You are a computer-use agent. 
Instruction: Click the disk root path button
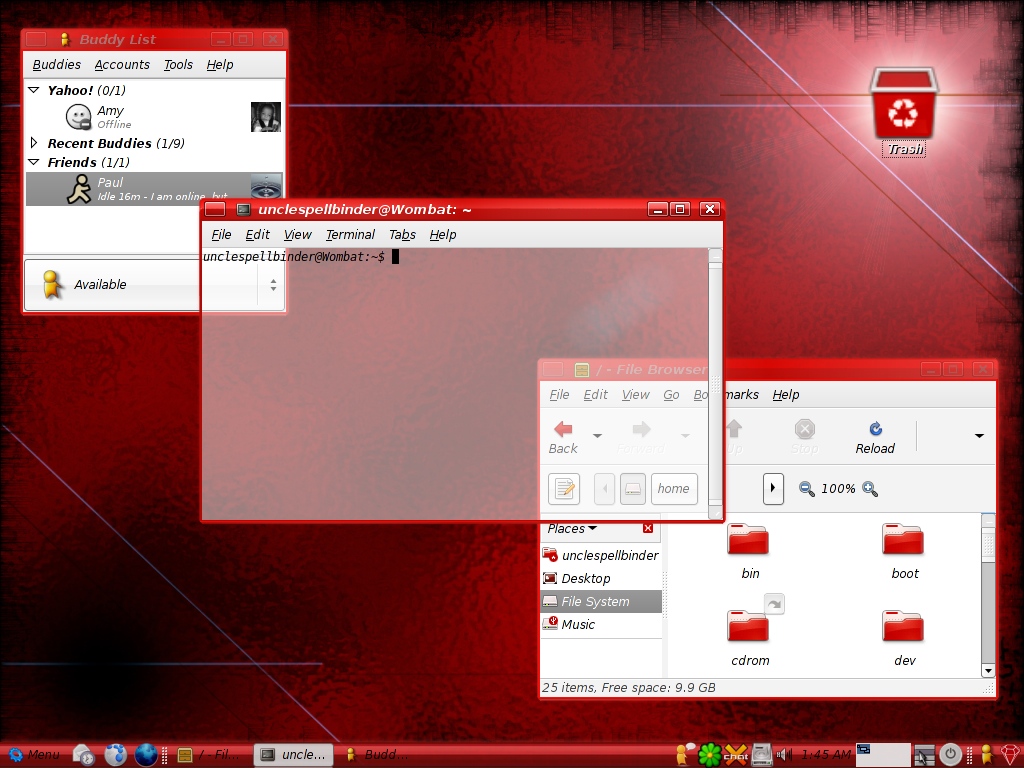632,488
